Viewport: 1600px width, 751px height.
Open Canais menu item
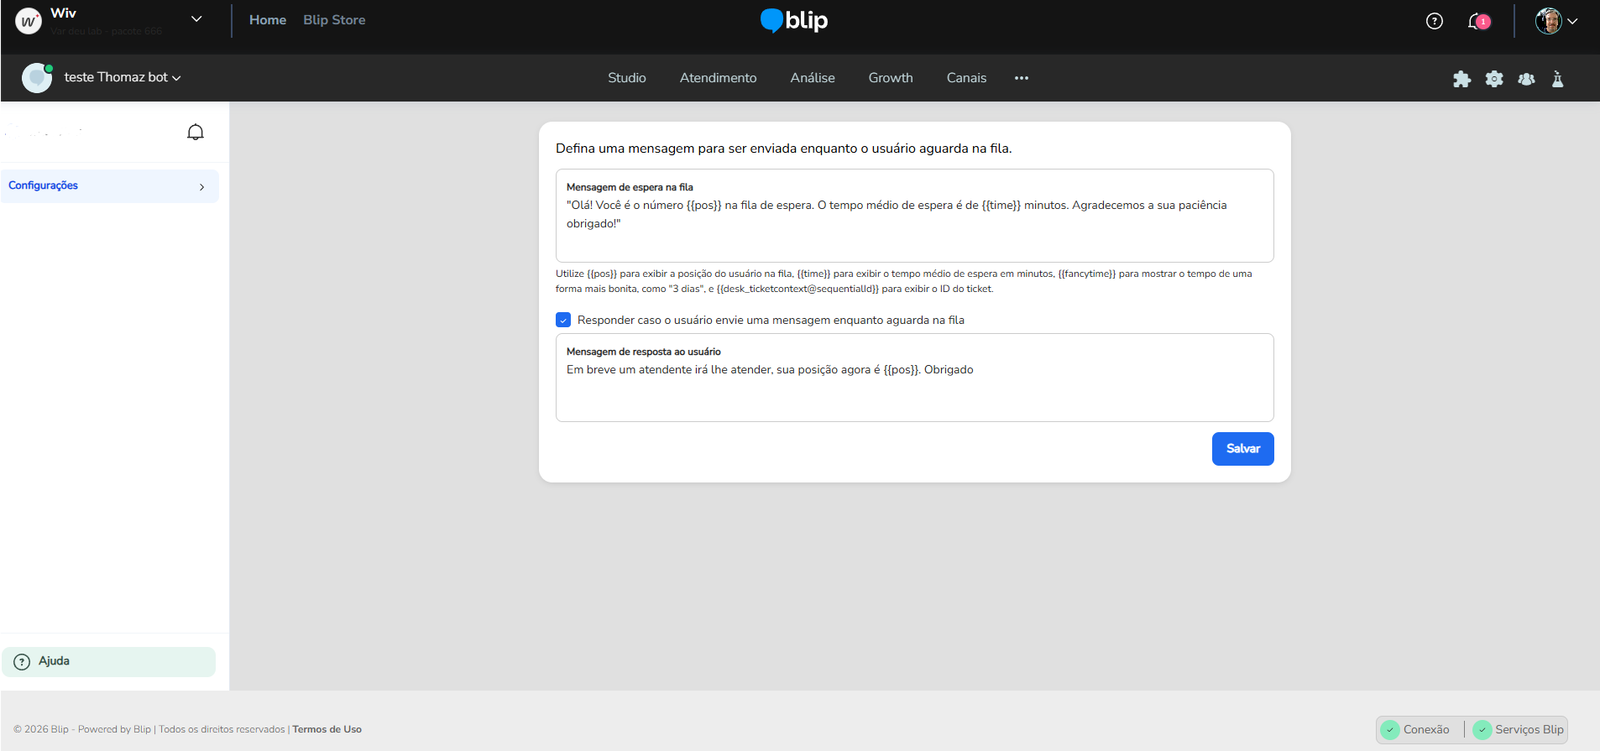click(966, 78)
